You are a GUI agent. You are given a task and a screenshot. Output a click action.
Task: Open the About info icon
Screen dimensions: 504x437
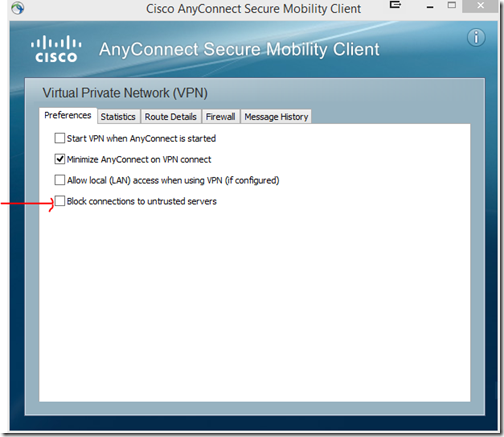pos(476,37)
